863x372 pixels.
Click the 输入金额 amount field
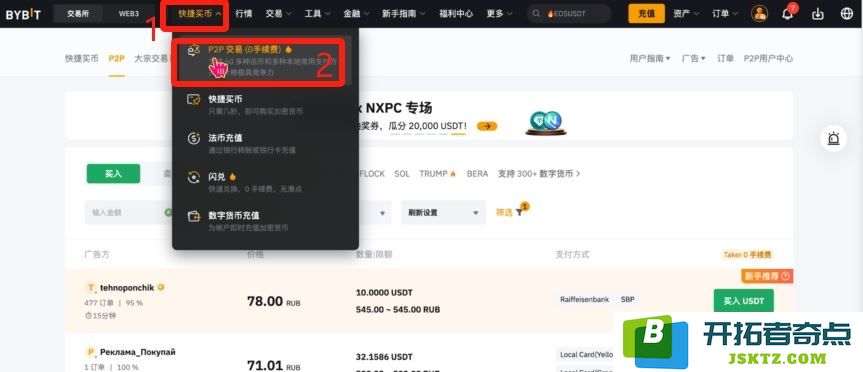pos(128,212)
